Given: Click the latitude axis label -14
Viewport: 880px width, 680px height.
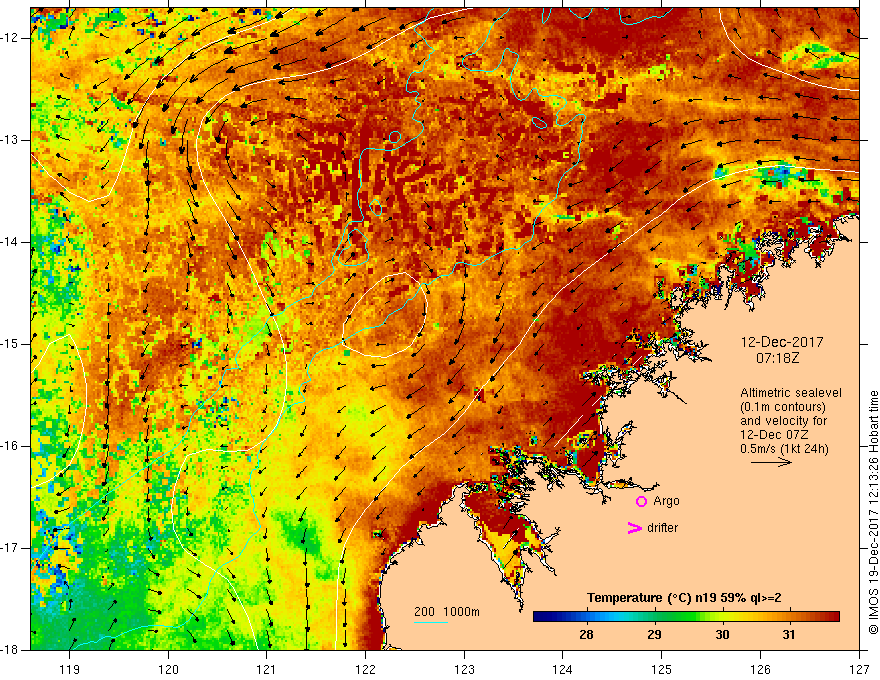Looking at the screenshot, I should pos(10,242).
